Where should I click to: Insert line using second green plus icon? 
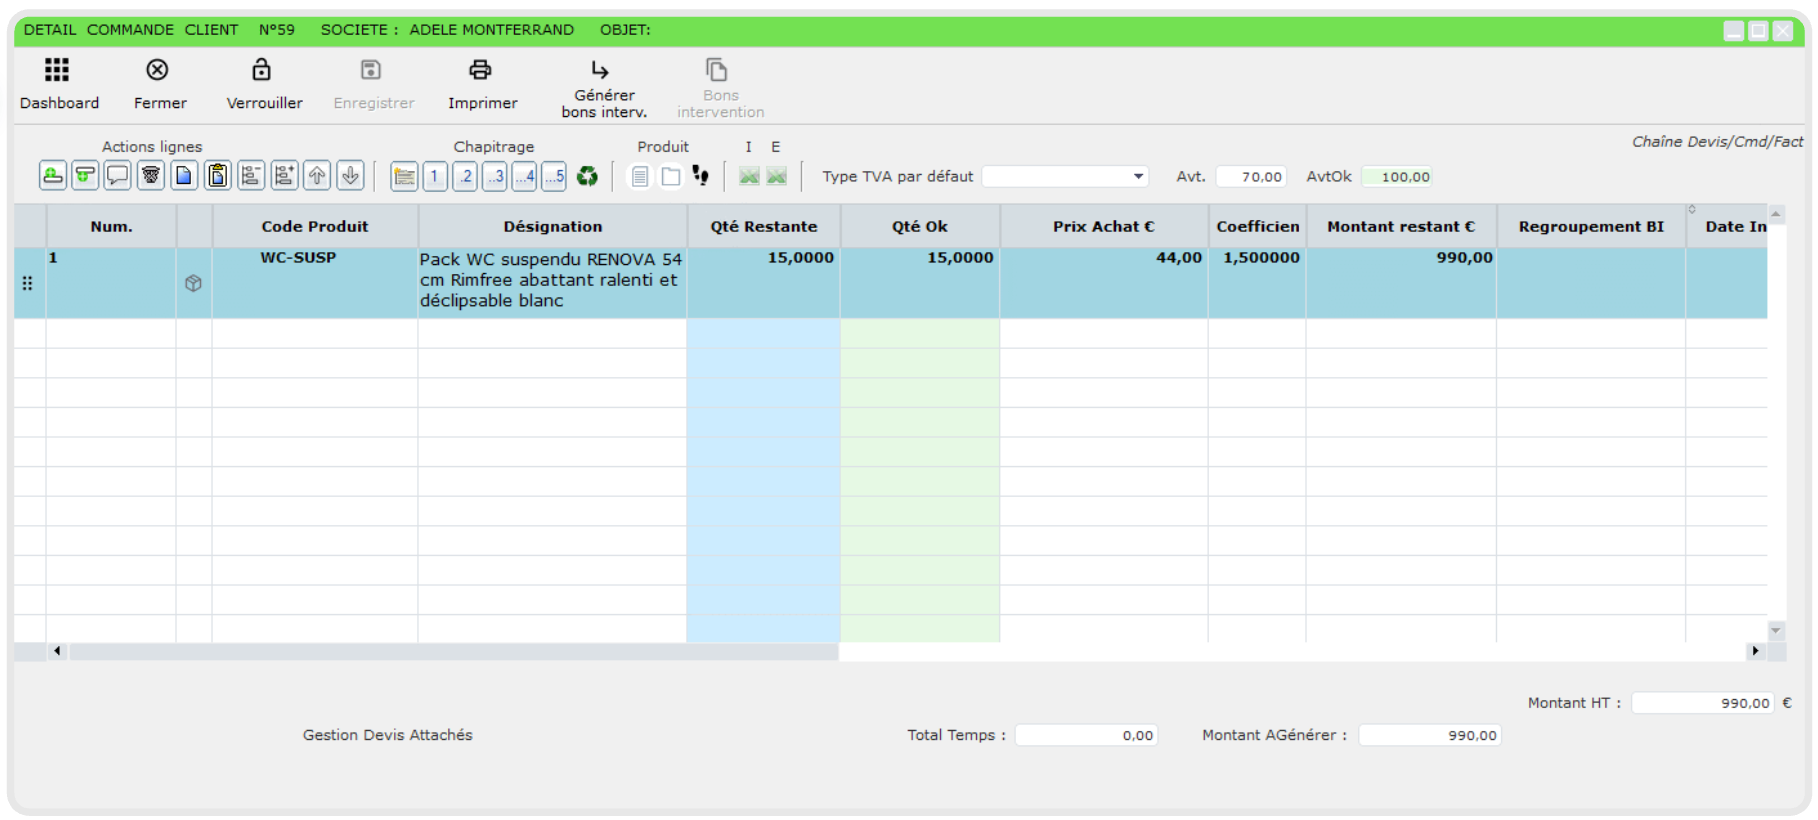(85, 176)
